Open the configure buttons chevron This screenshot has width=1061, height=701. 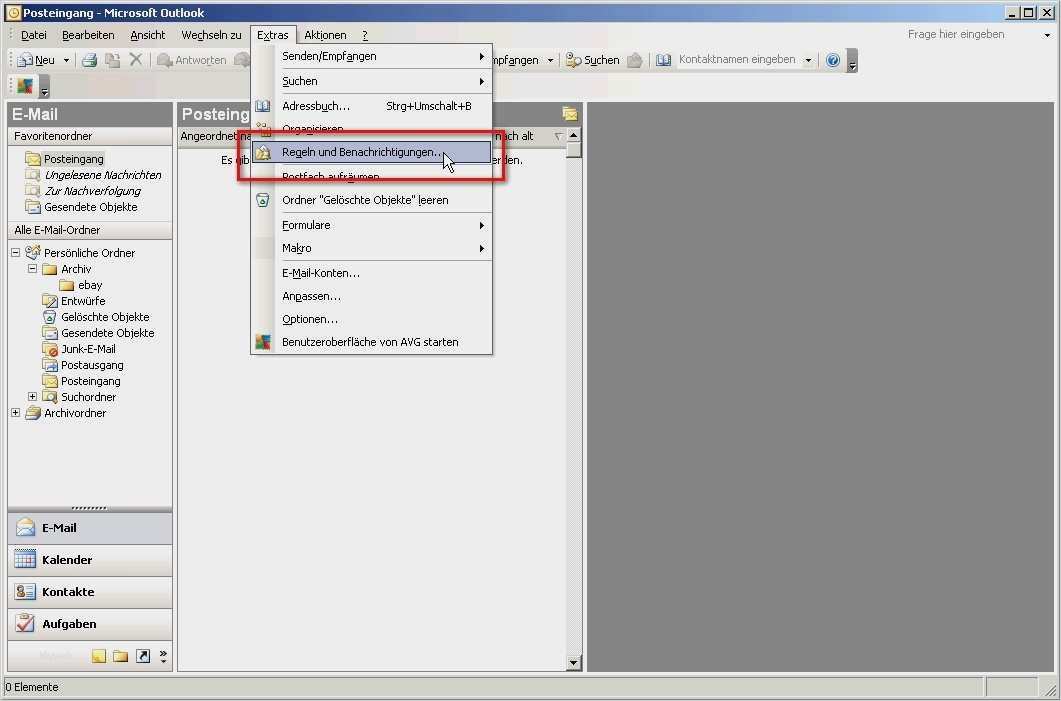(x=163, y=656)
